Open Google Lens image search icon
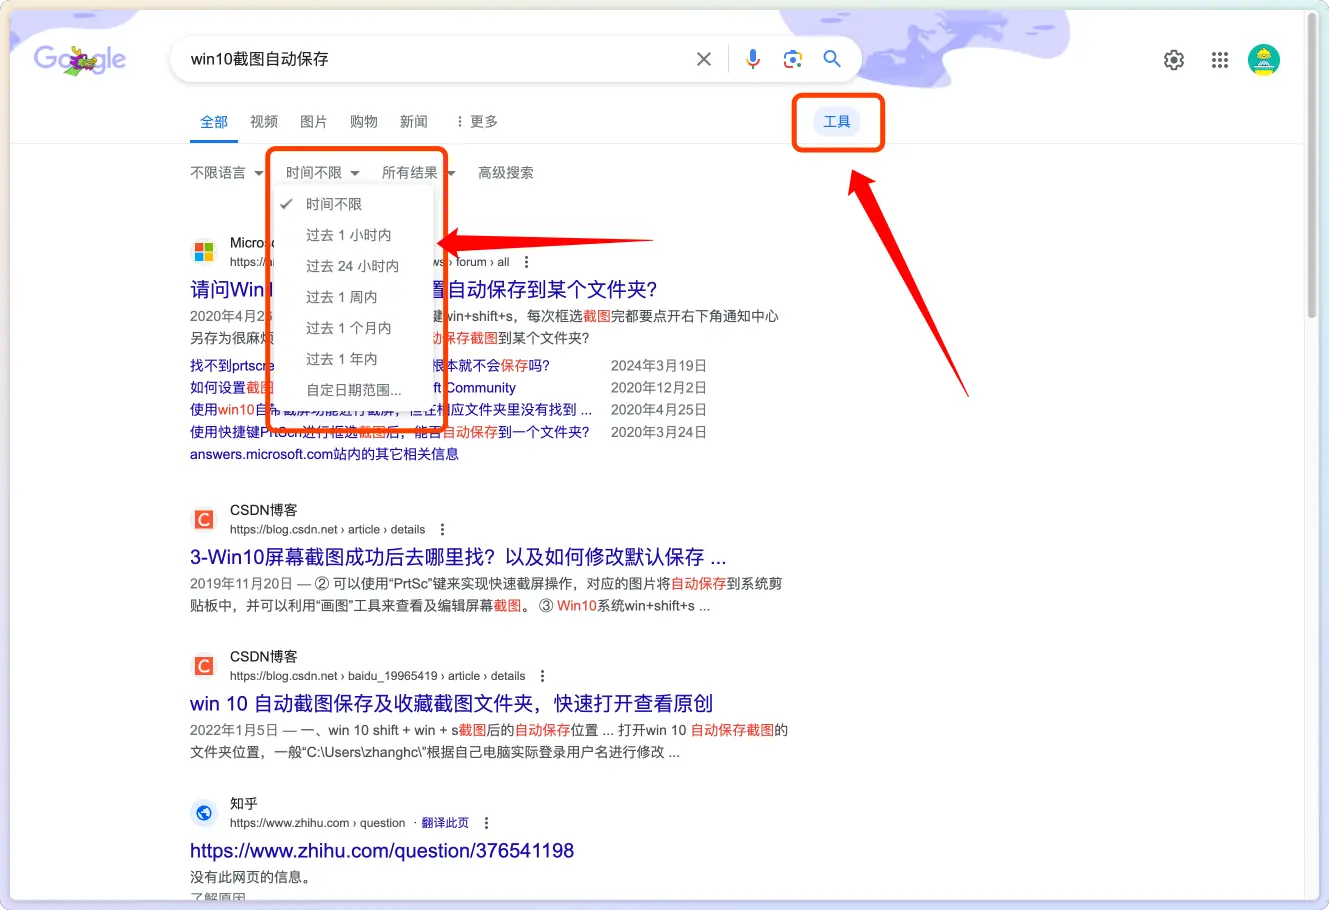Viewport: 1329px width, 910px height. [x=793, y=59]
